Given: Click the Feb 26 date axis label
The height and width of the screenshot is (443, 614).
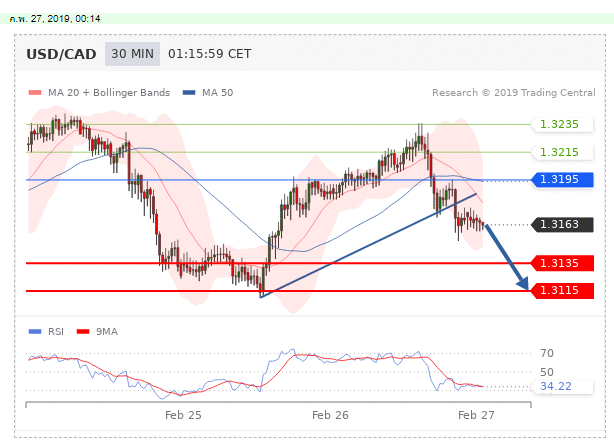Looking at the screenshot, I should coord(330,415).
